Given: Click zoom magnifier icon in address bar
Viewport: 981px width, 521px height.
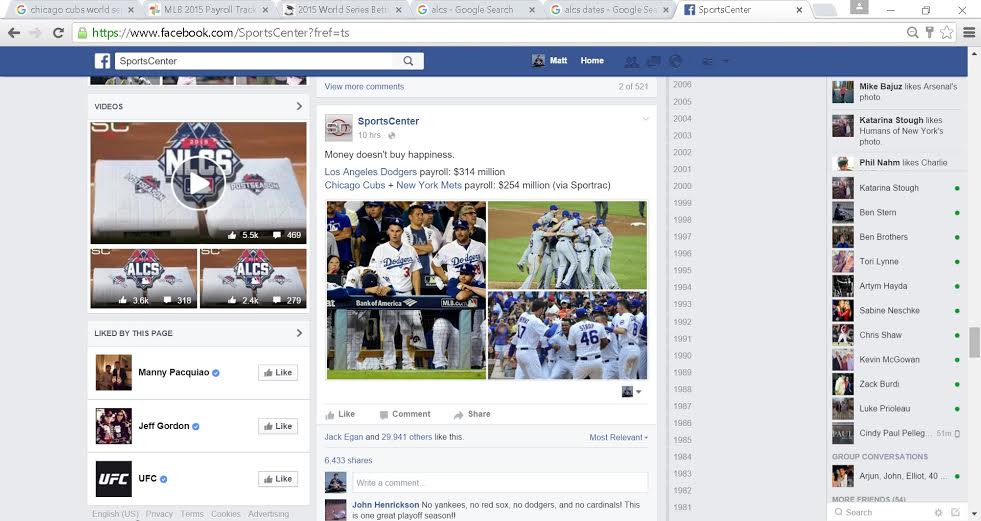Looking at the screenshot, I should pos(913,33).
